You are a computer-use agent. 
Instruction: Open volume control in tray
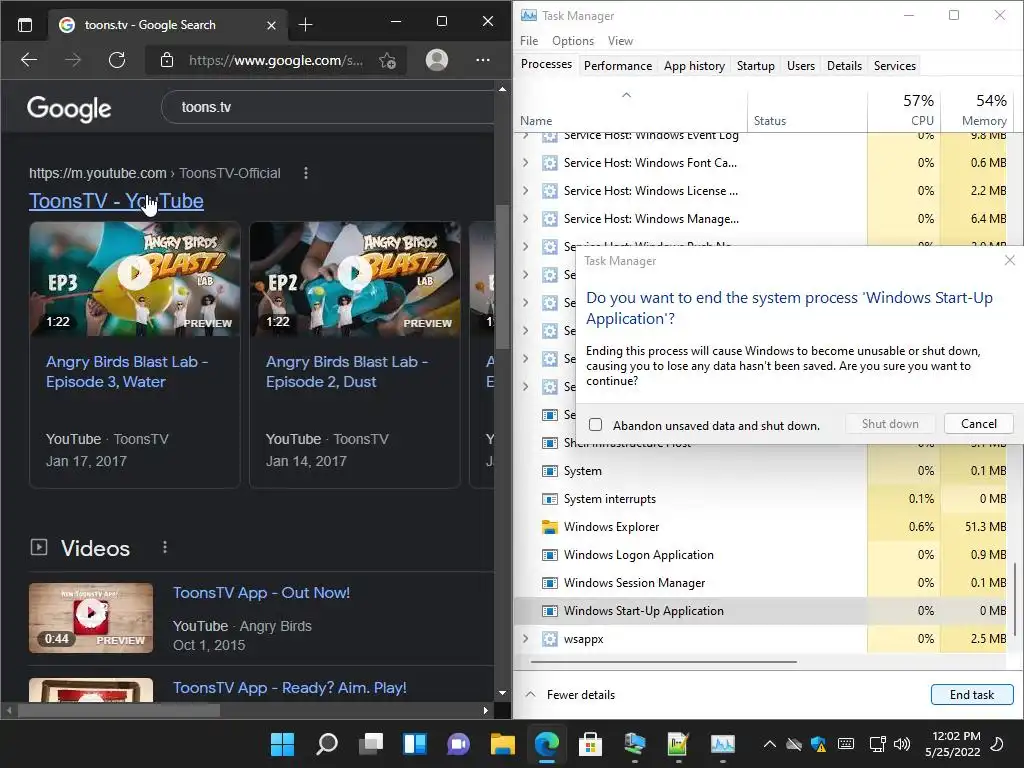pos(902,744)
